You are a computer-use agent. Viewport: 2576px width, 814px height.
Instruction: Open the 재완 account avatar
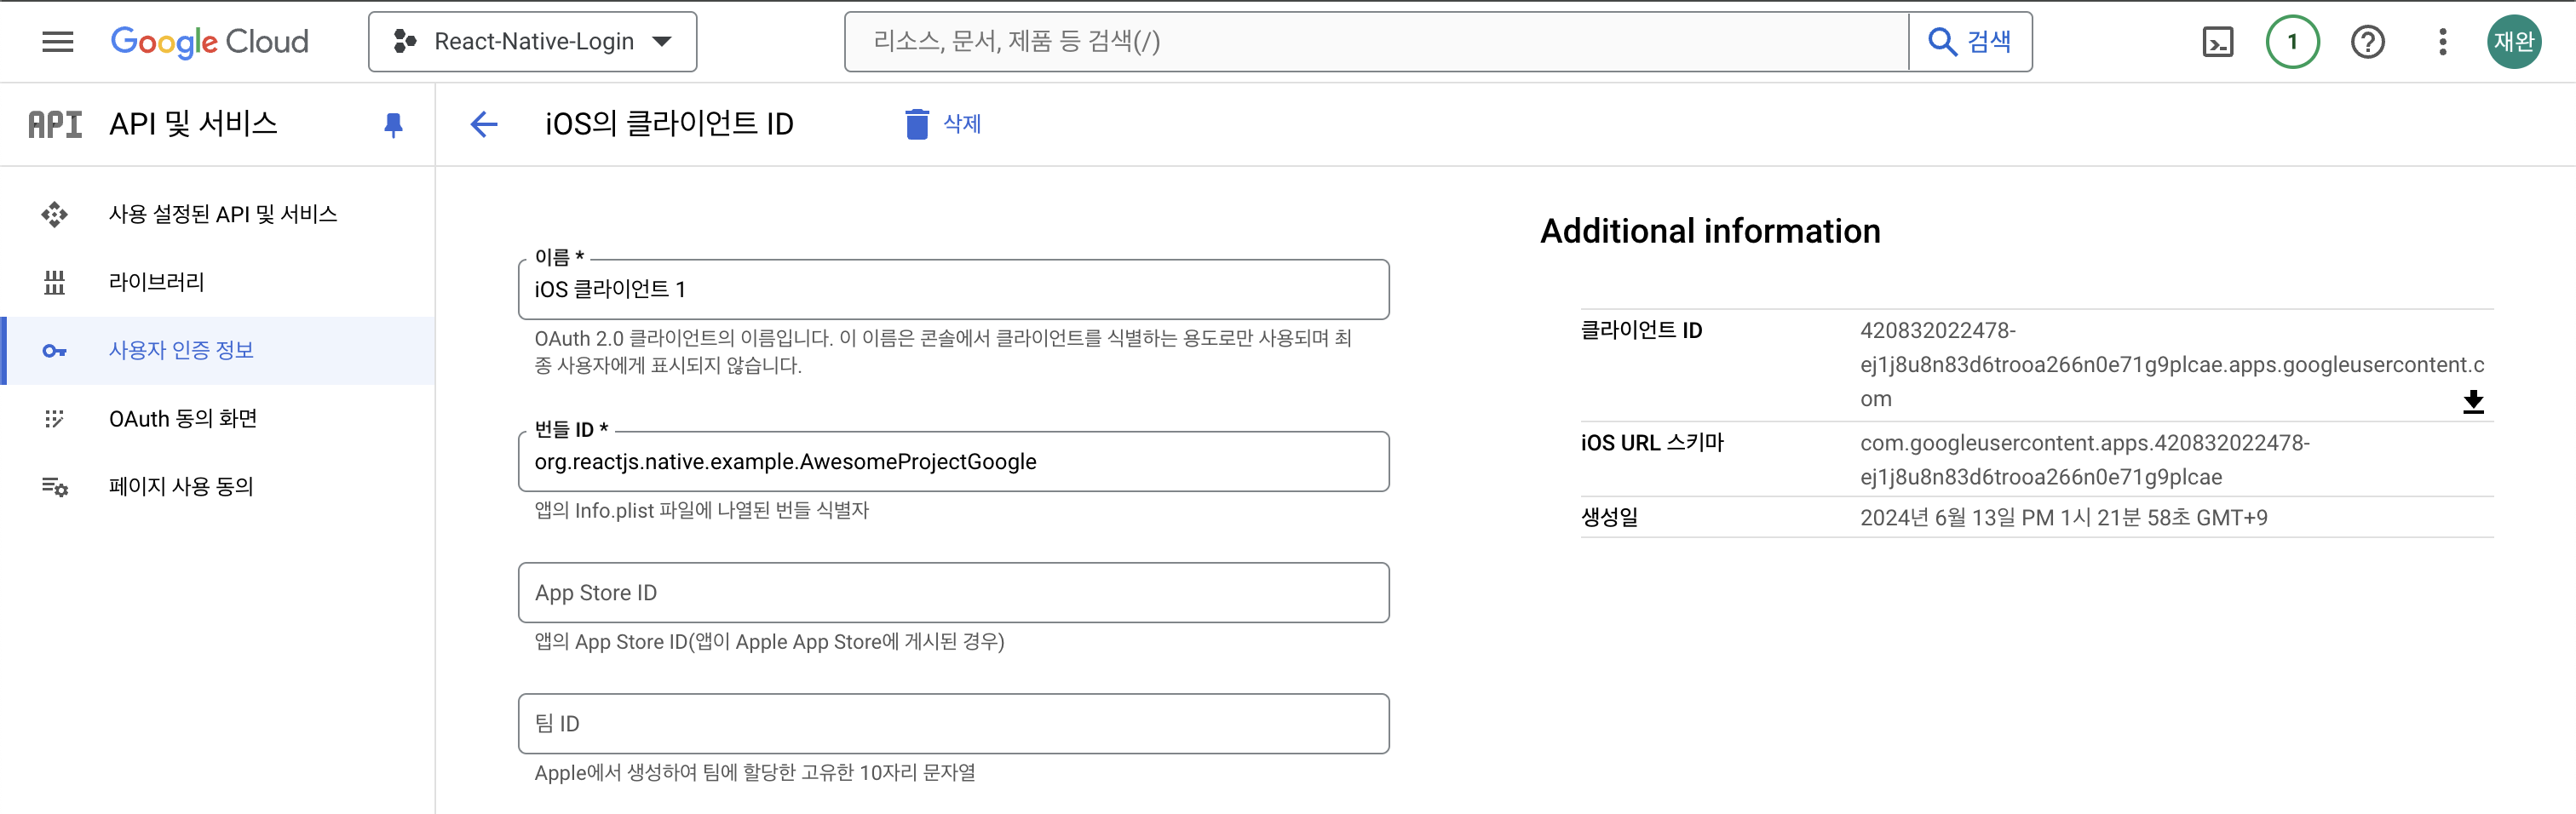pos(2513,41)
